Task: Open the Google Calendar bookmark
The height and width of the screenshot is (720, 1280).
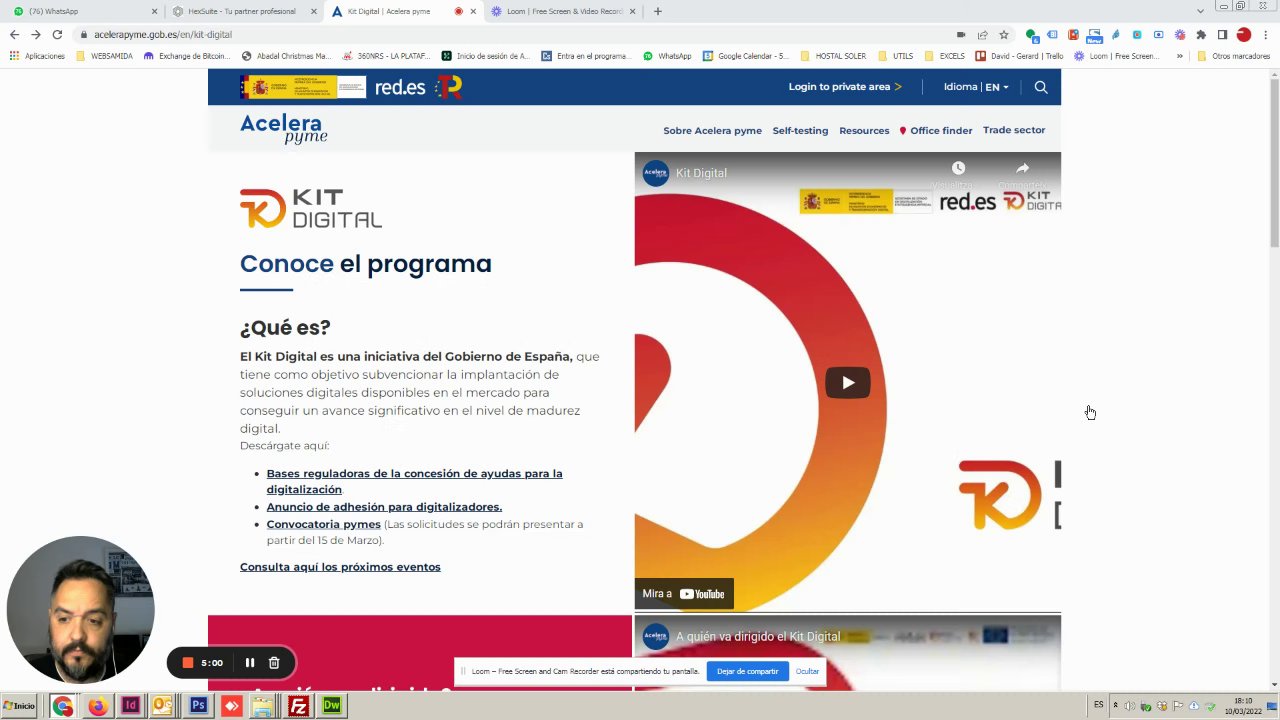Action: [x=746, y=56]
